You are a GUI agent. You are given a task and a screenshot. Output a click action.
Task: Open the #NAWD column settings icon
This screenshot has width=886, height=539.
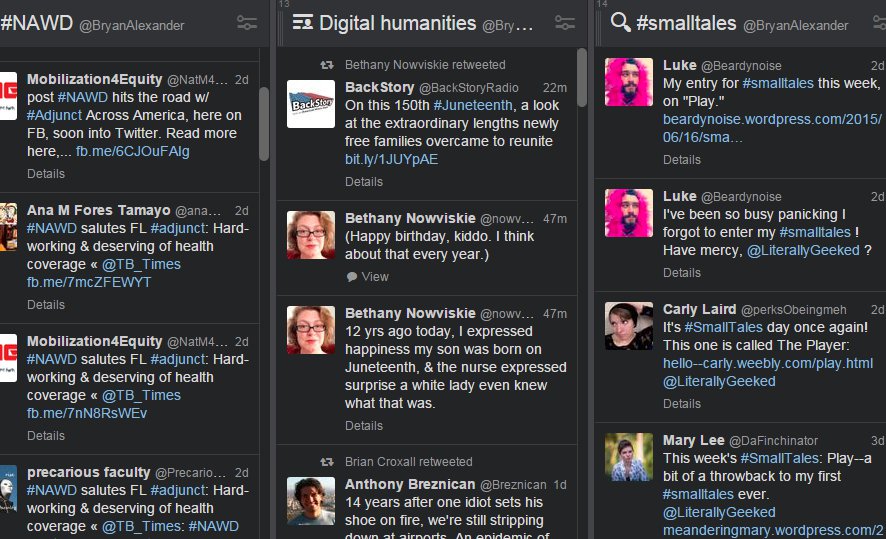click(246, 23)
